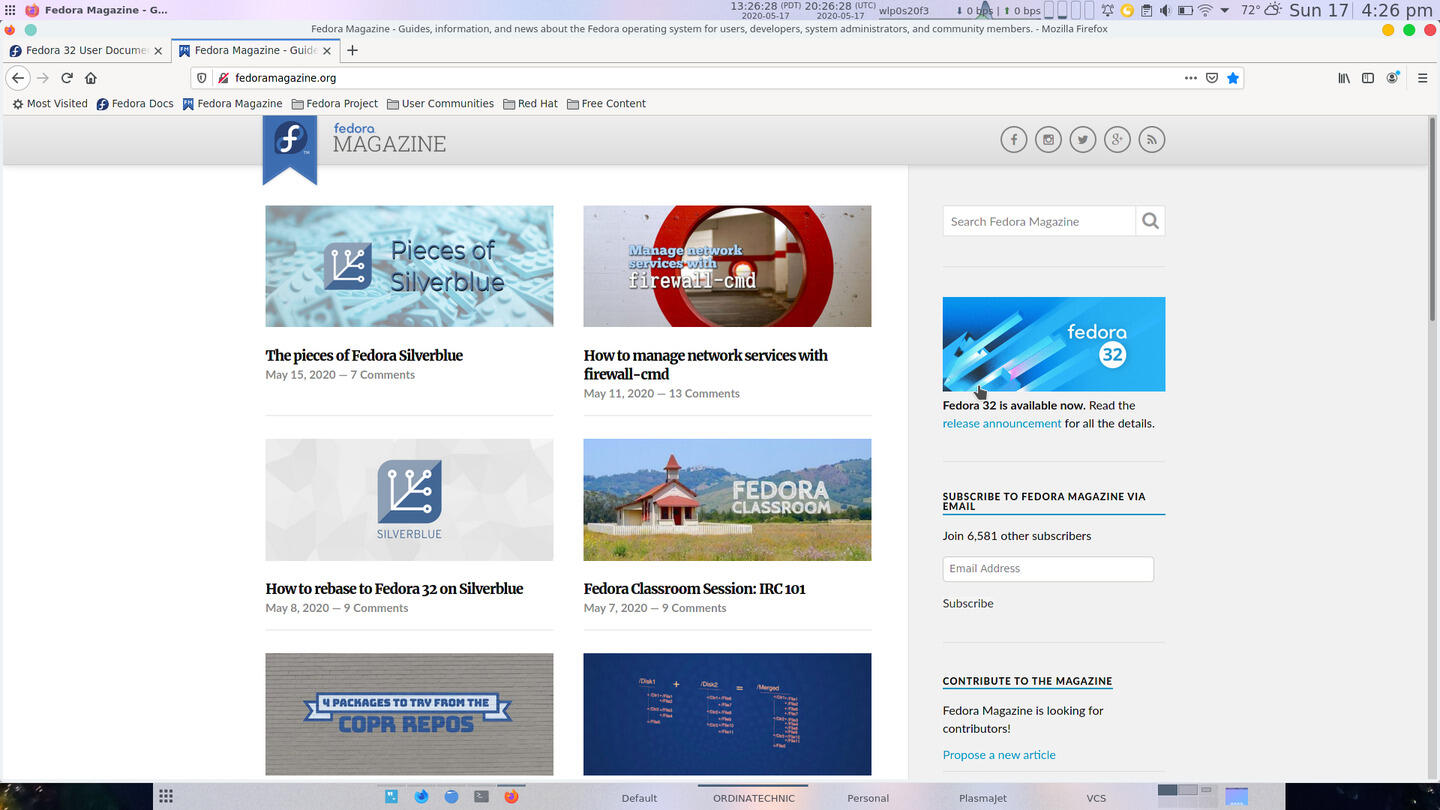
Task: Click the Fedora logo ribbon banner
Action: tap(290, 149)
